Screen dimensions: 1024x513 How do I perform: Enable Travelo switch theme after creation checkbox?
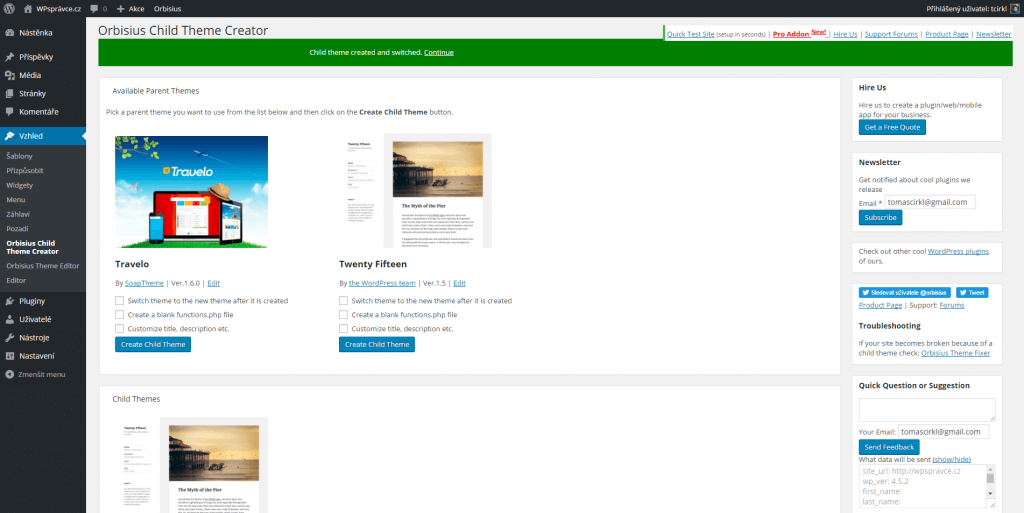tap(120, 301)
